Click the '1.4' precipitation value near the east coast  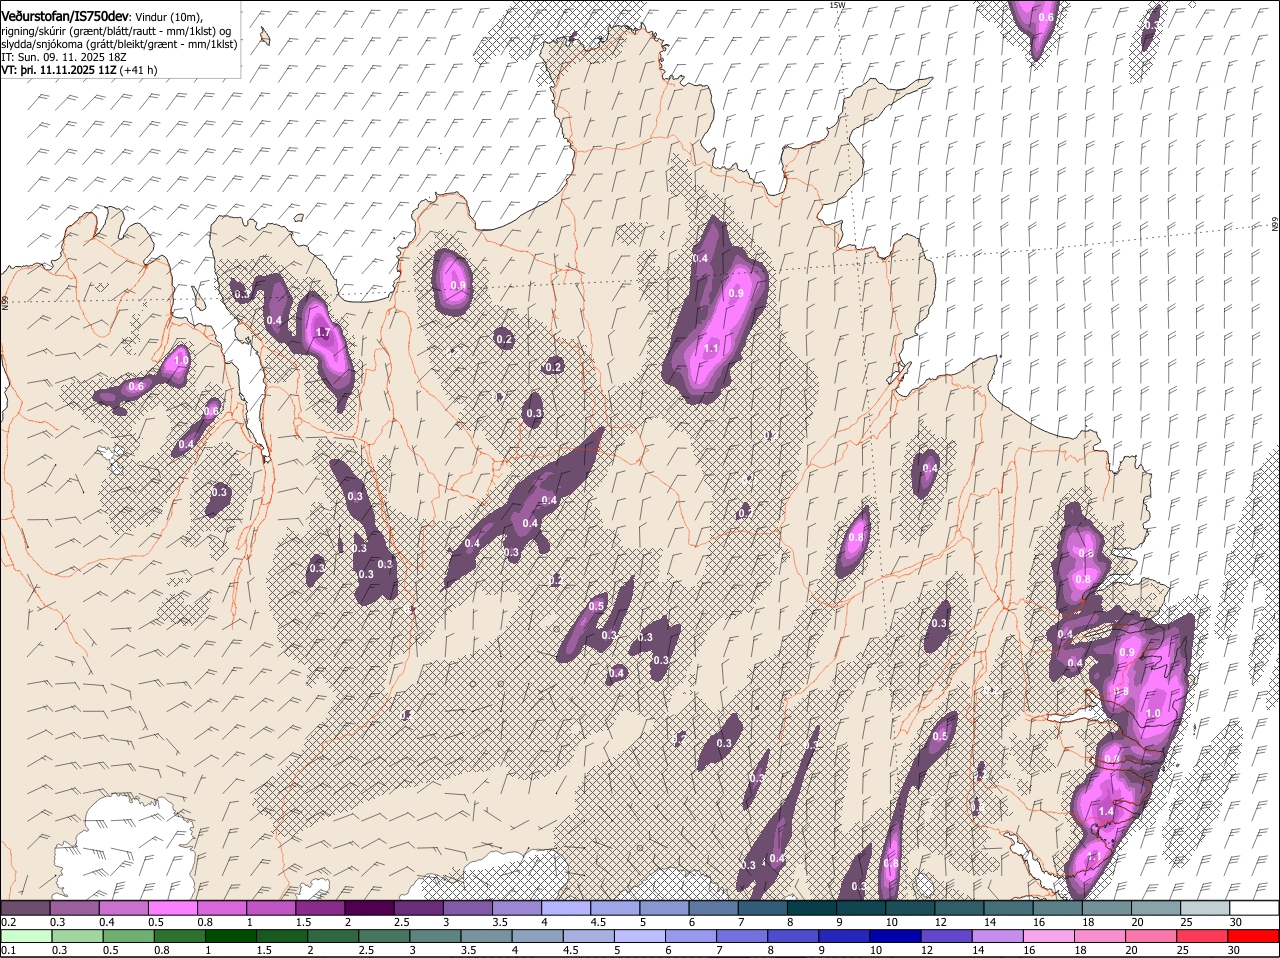point(1106,812)
